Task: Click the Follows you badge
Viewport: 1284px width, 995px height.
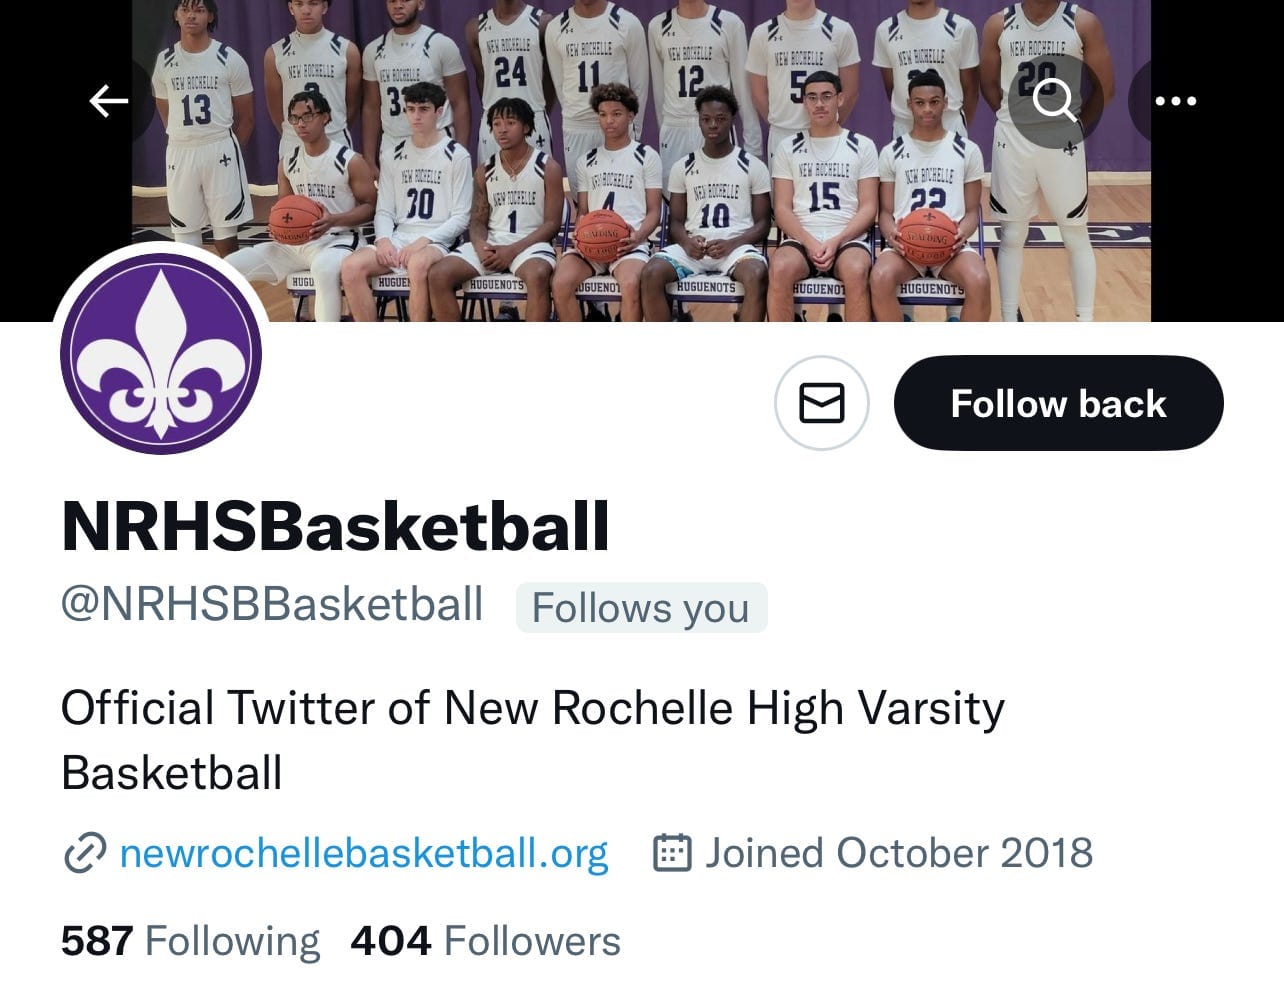Action: click(x=641, y=607)
